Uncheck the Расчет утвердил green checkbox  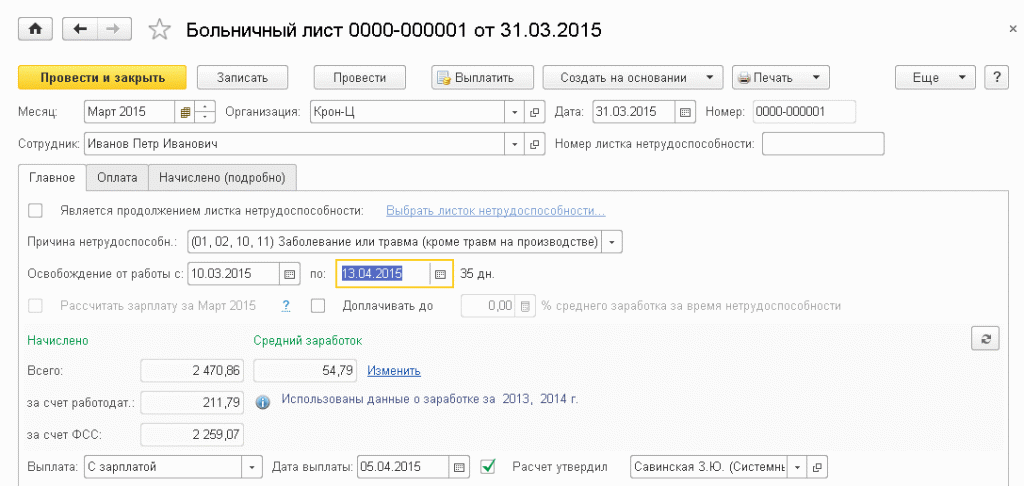pyautogui.click(x=488, y=466)
